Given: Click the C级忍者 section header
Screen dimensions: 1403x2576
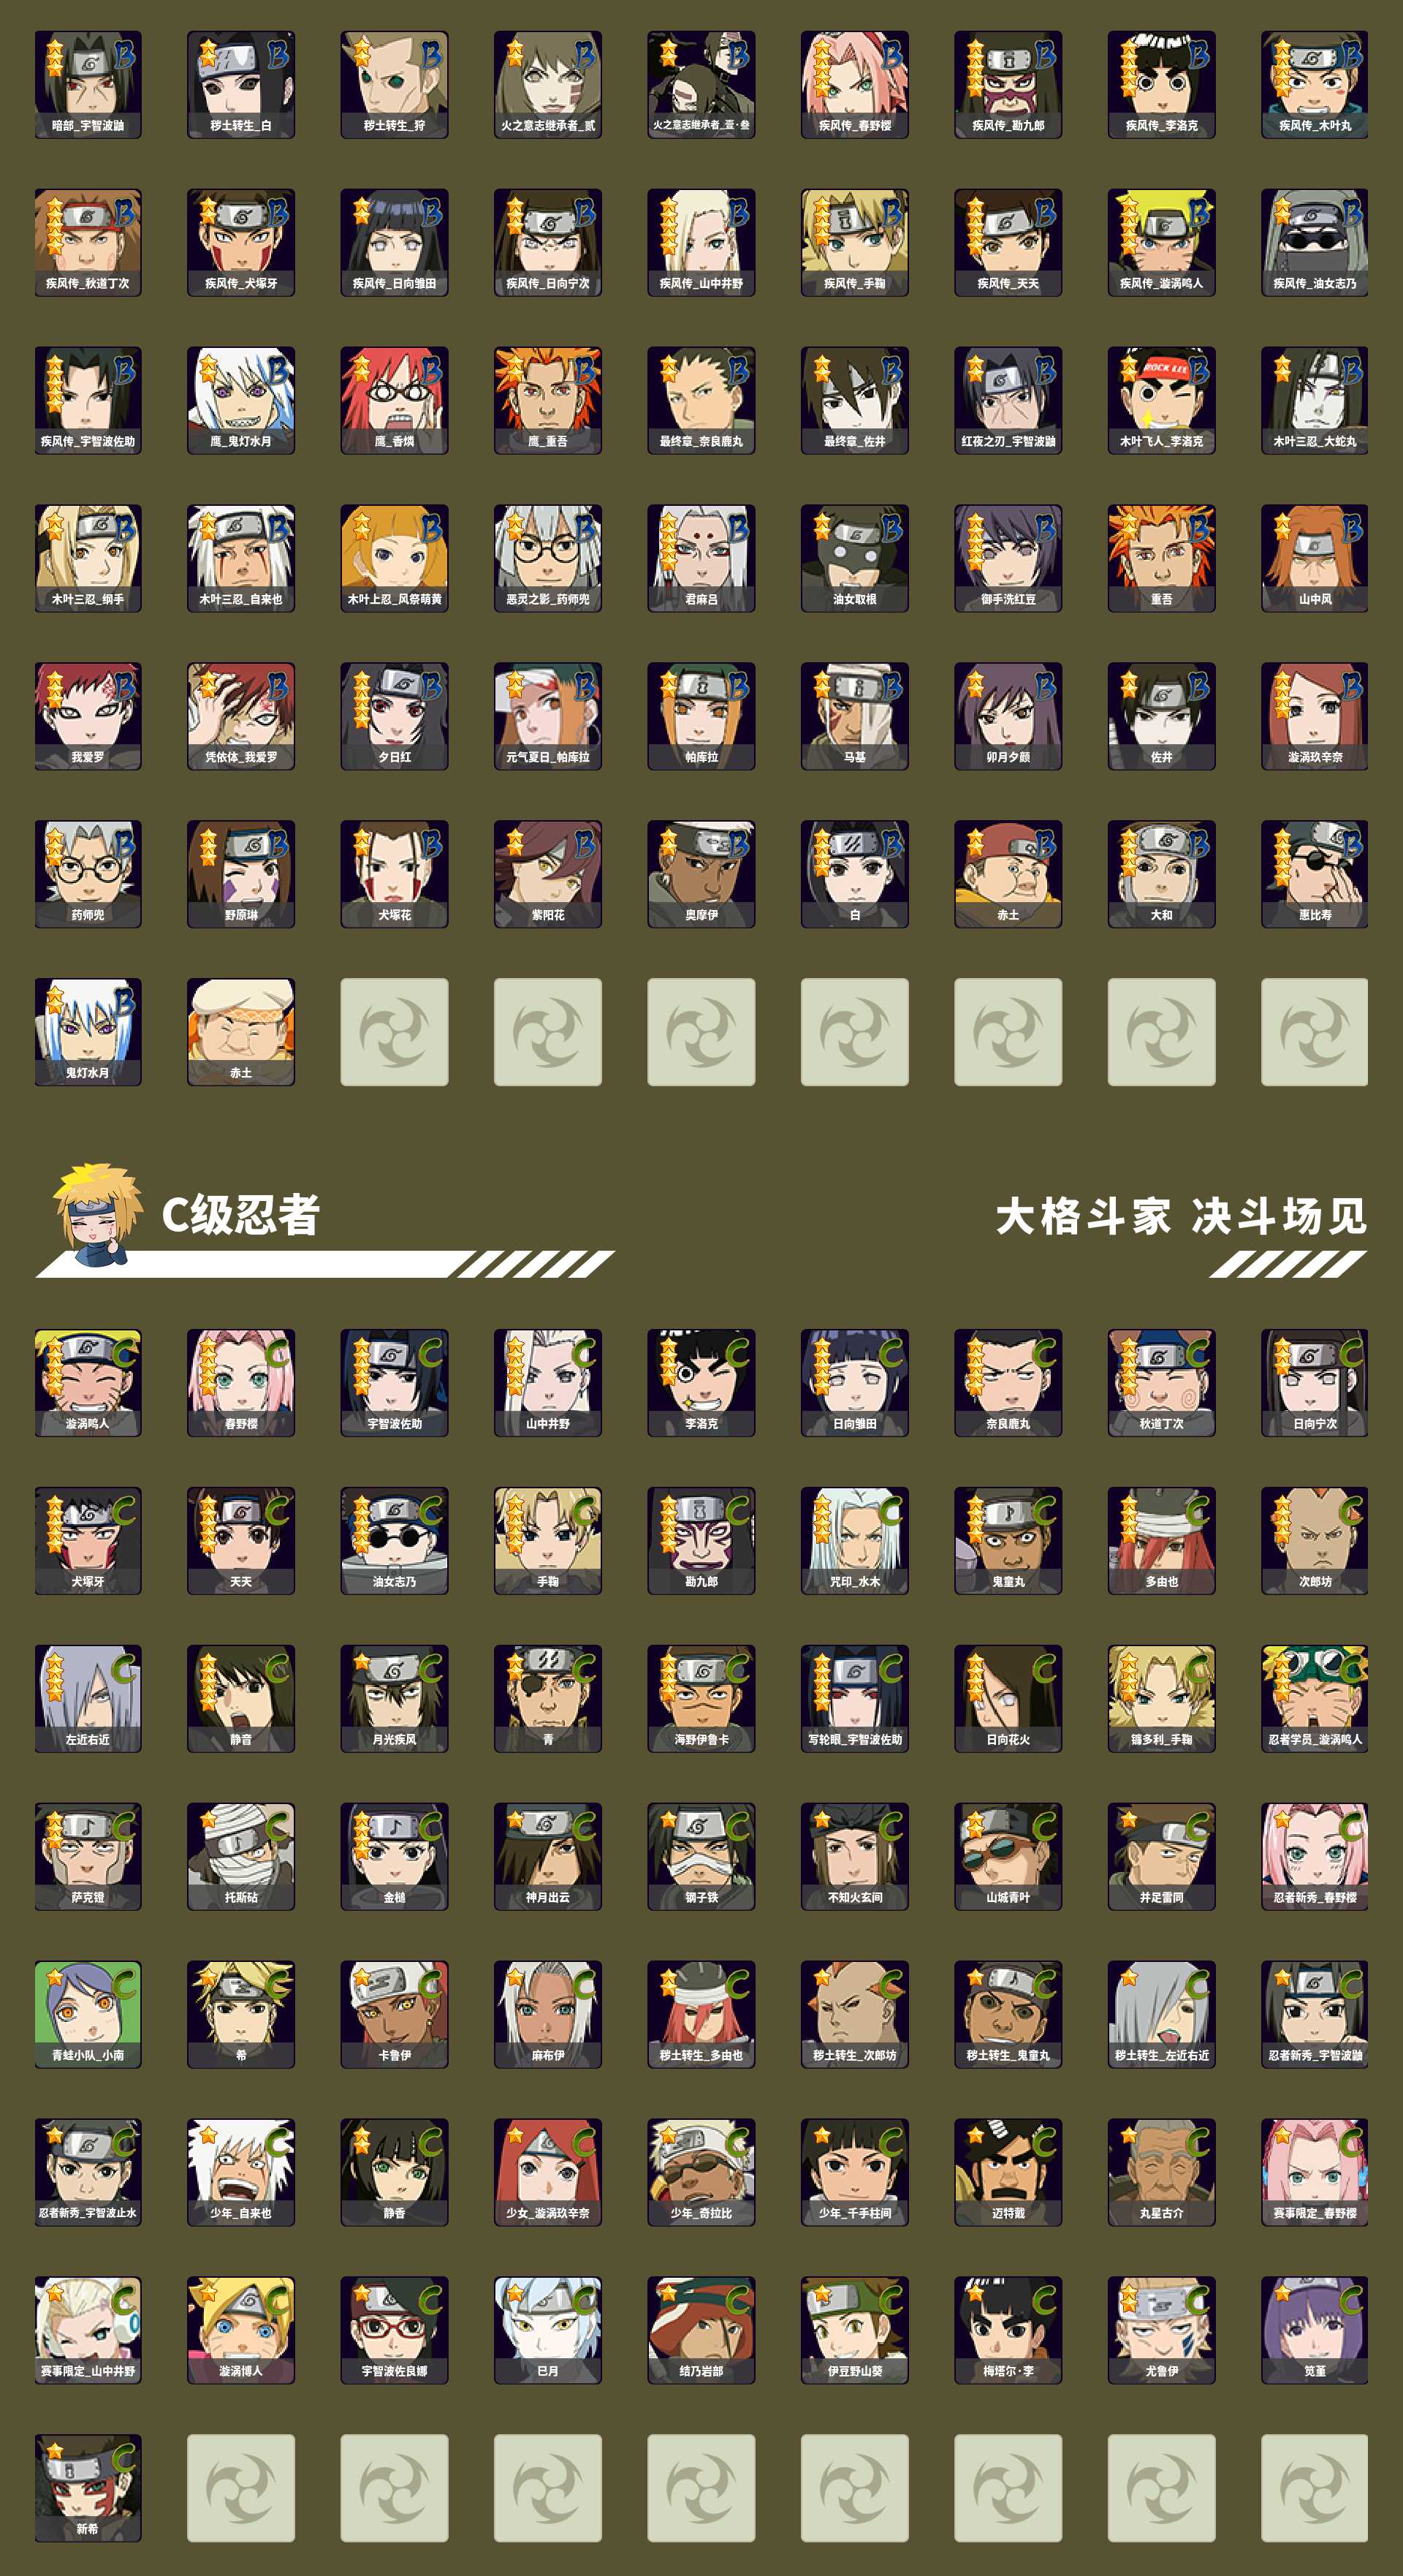Looking at the screenshot, I should click(241, 1214).
